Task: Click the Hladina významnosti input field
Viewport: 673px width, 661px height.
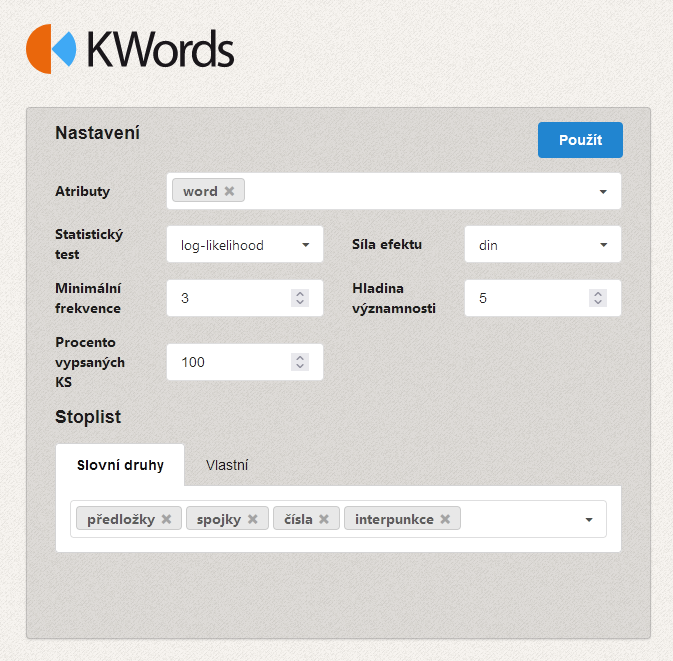Action: click(543, 298)
